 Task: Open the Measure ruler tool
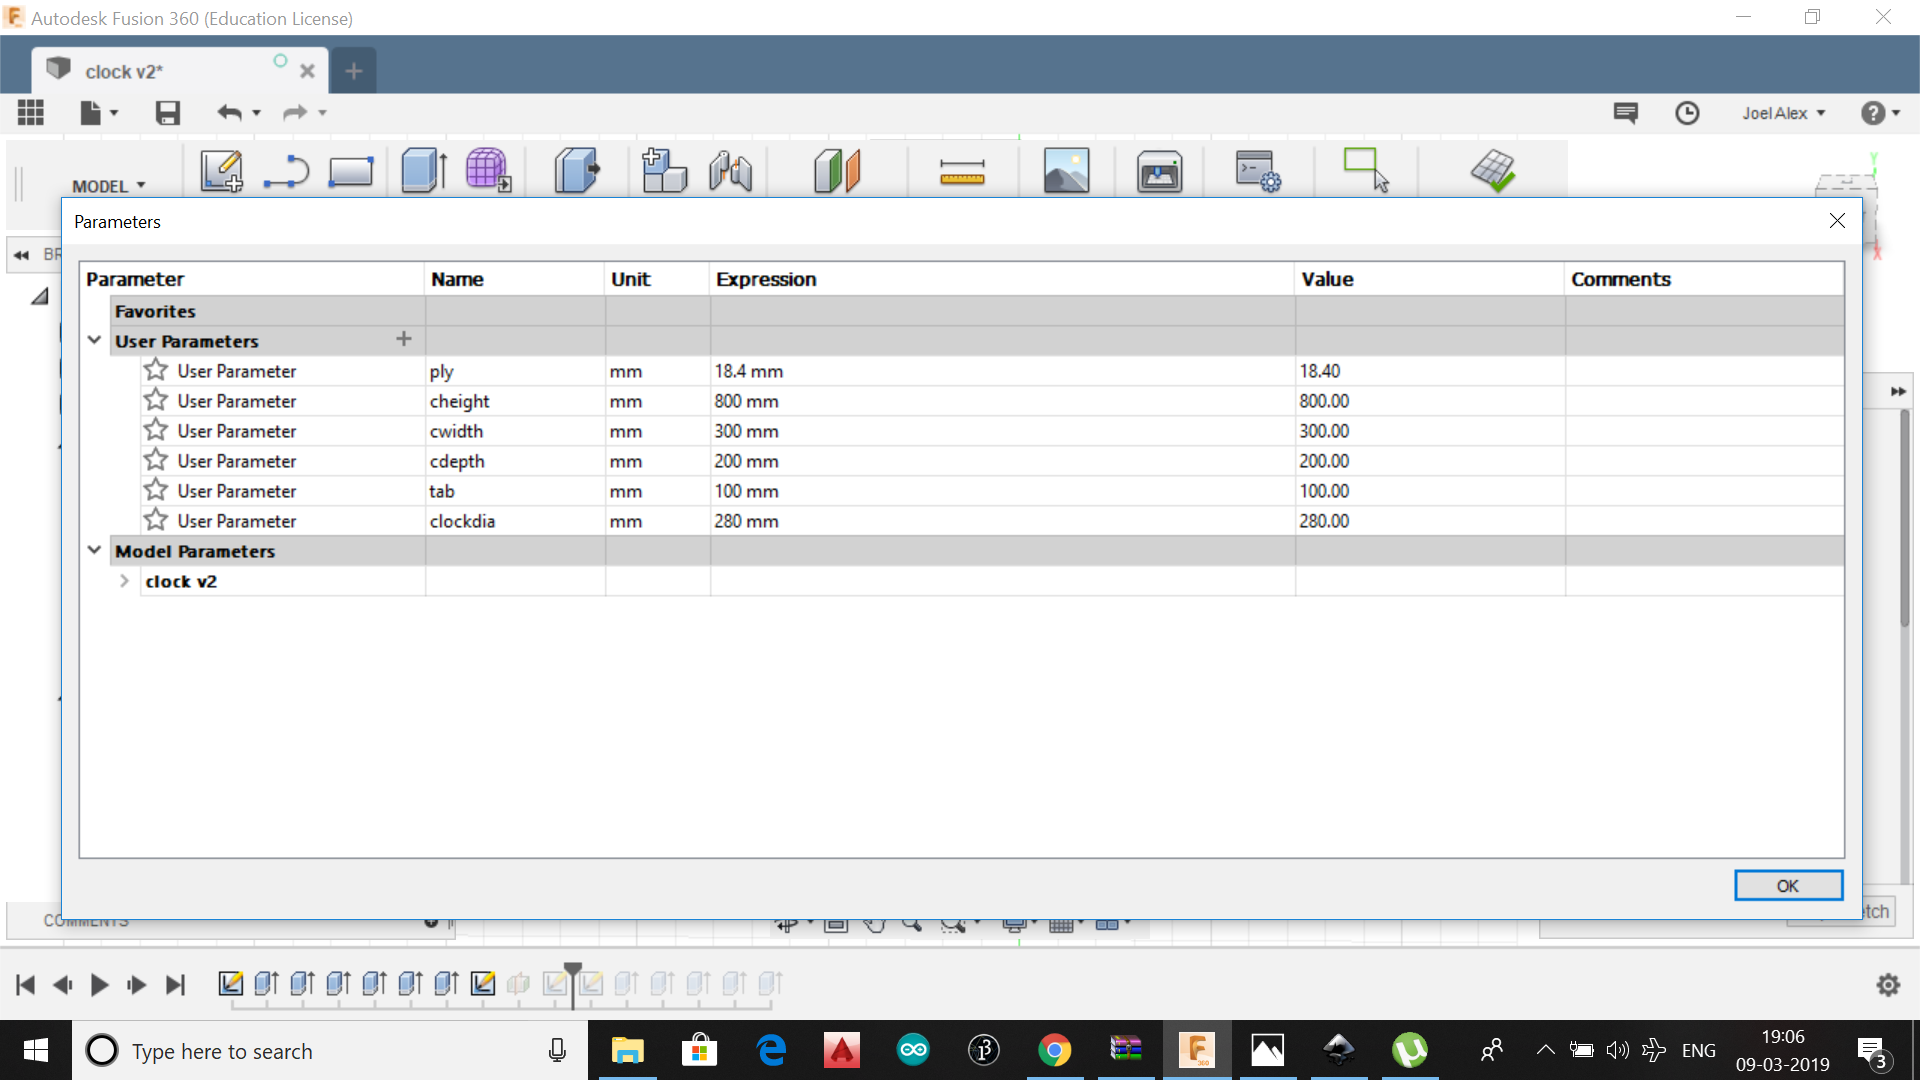point(962,172)
